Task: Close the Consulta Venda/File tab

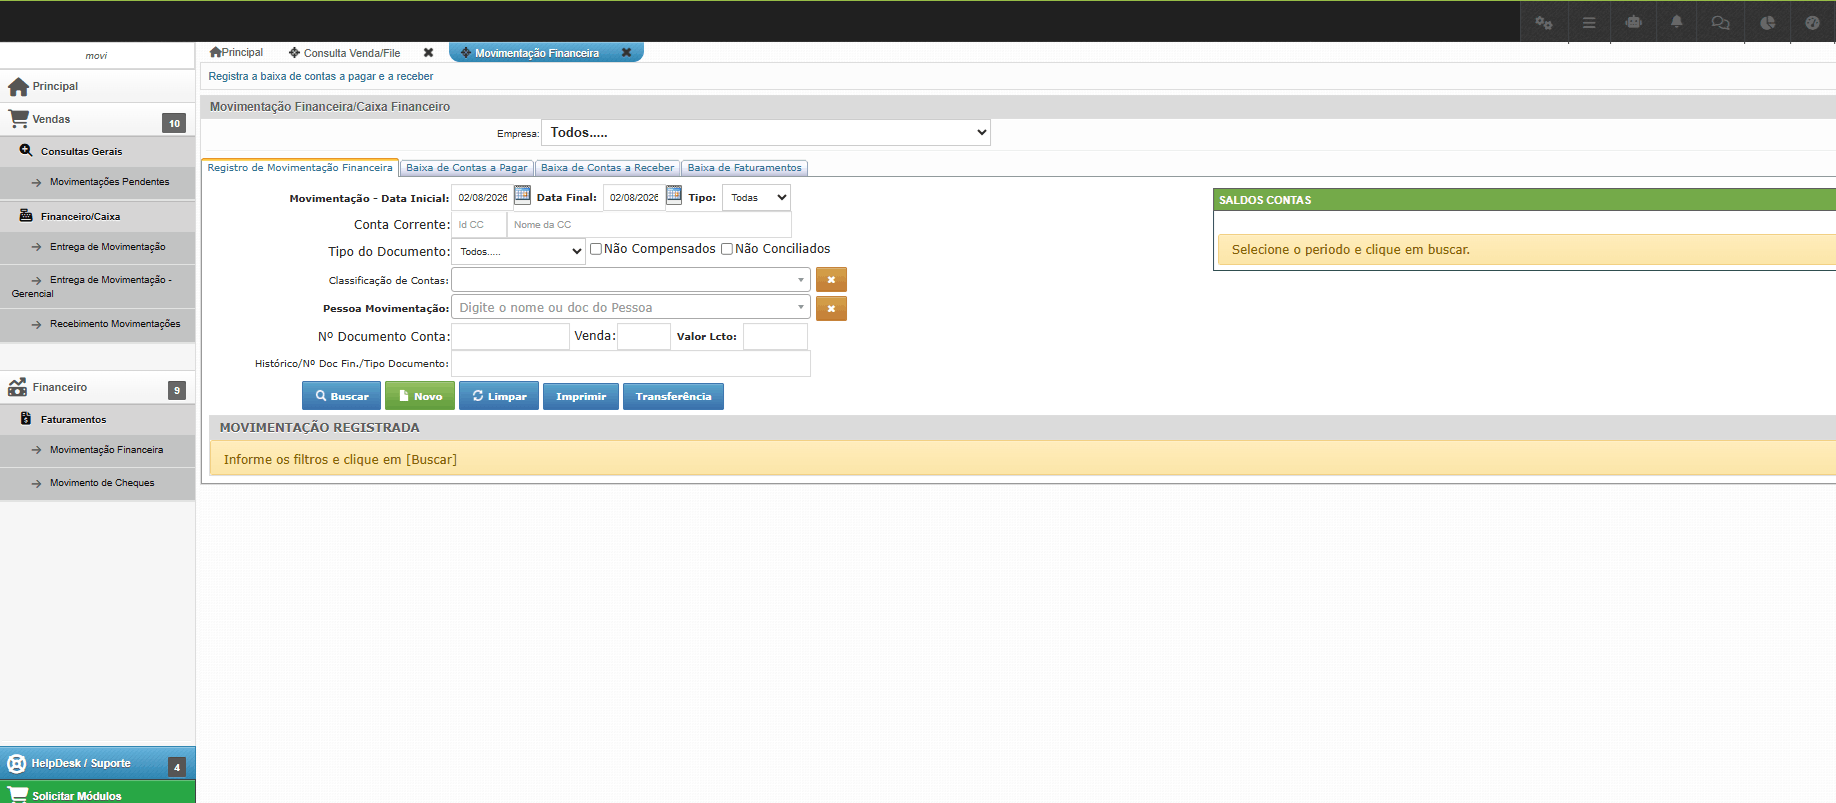Action: 428,53
